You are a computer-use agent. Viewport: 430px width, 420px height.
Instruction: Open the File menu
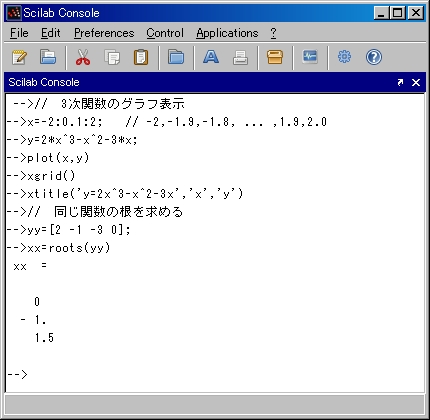(x=19, y=33)
